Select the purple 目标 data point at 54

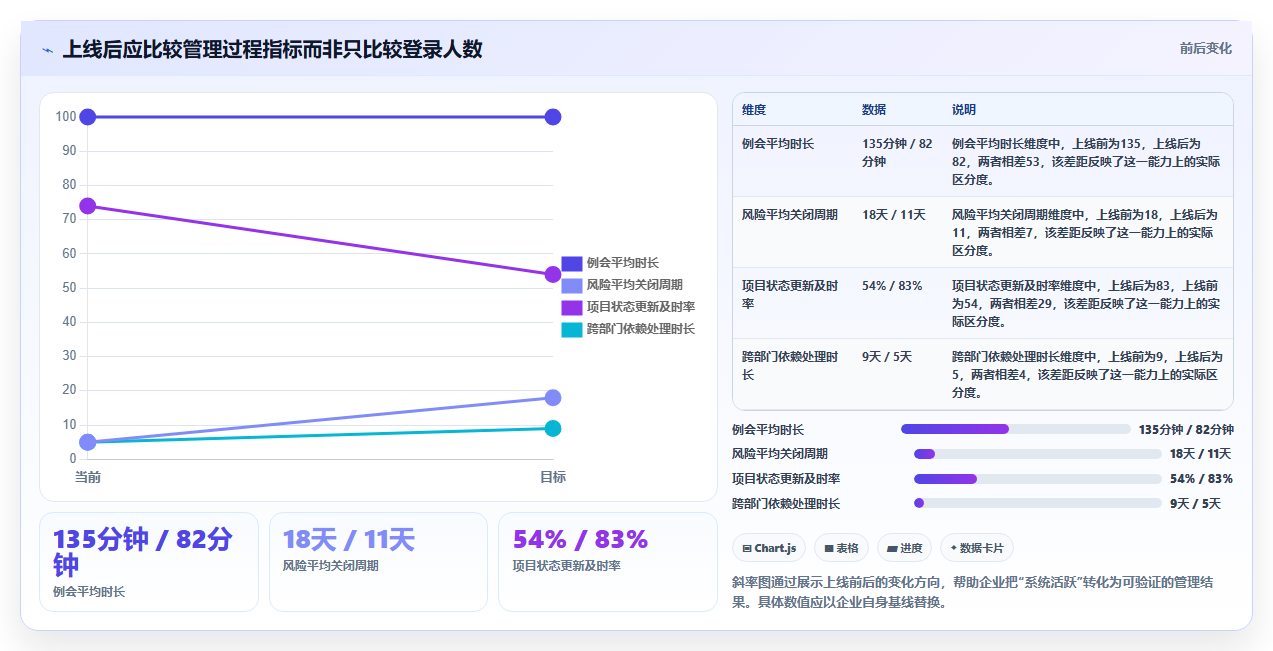pyautogui.click(x=552, y=274)
